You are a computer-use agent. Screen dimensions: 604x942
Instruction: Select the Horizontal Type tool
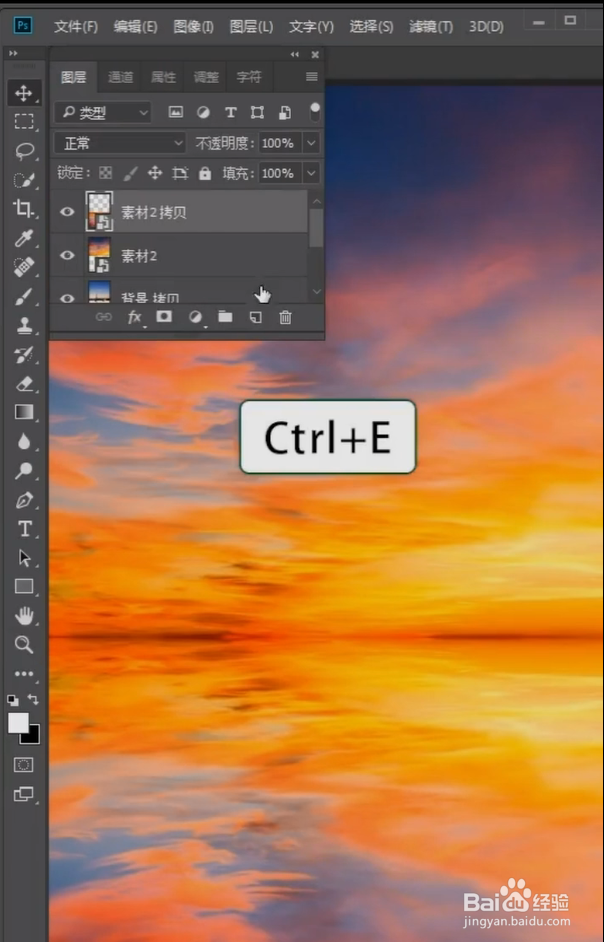point(24,529)
